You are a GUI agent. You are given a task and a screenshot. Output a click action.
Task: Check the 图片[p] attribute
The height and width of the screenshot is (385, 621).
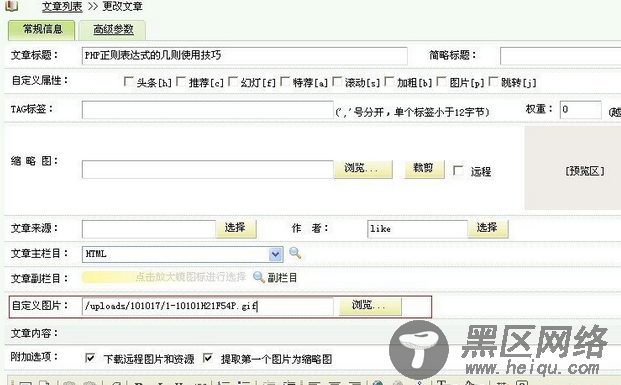[x=441, y=82]
